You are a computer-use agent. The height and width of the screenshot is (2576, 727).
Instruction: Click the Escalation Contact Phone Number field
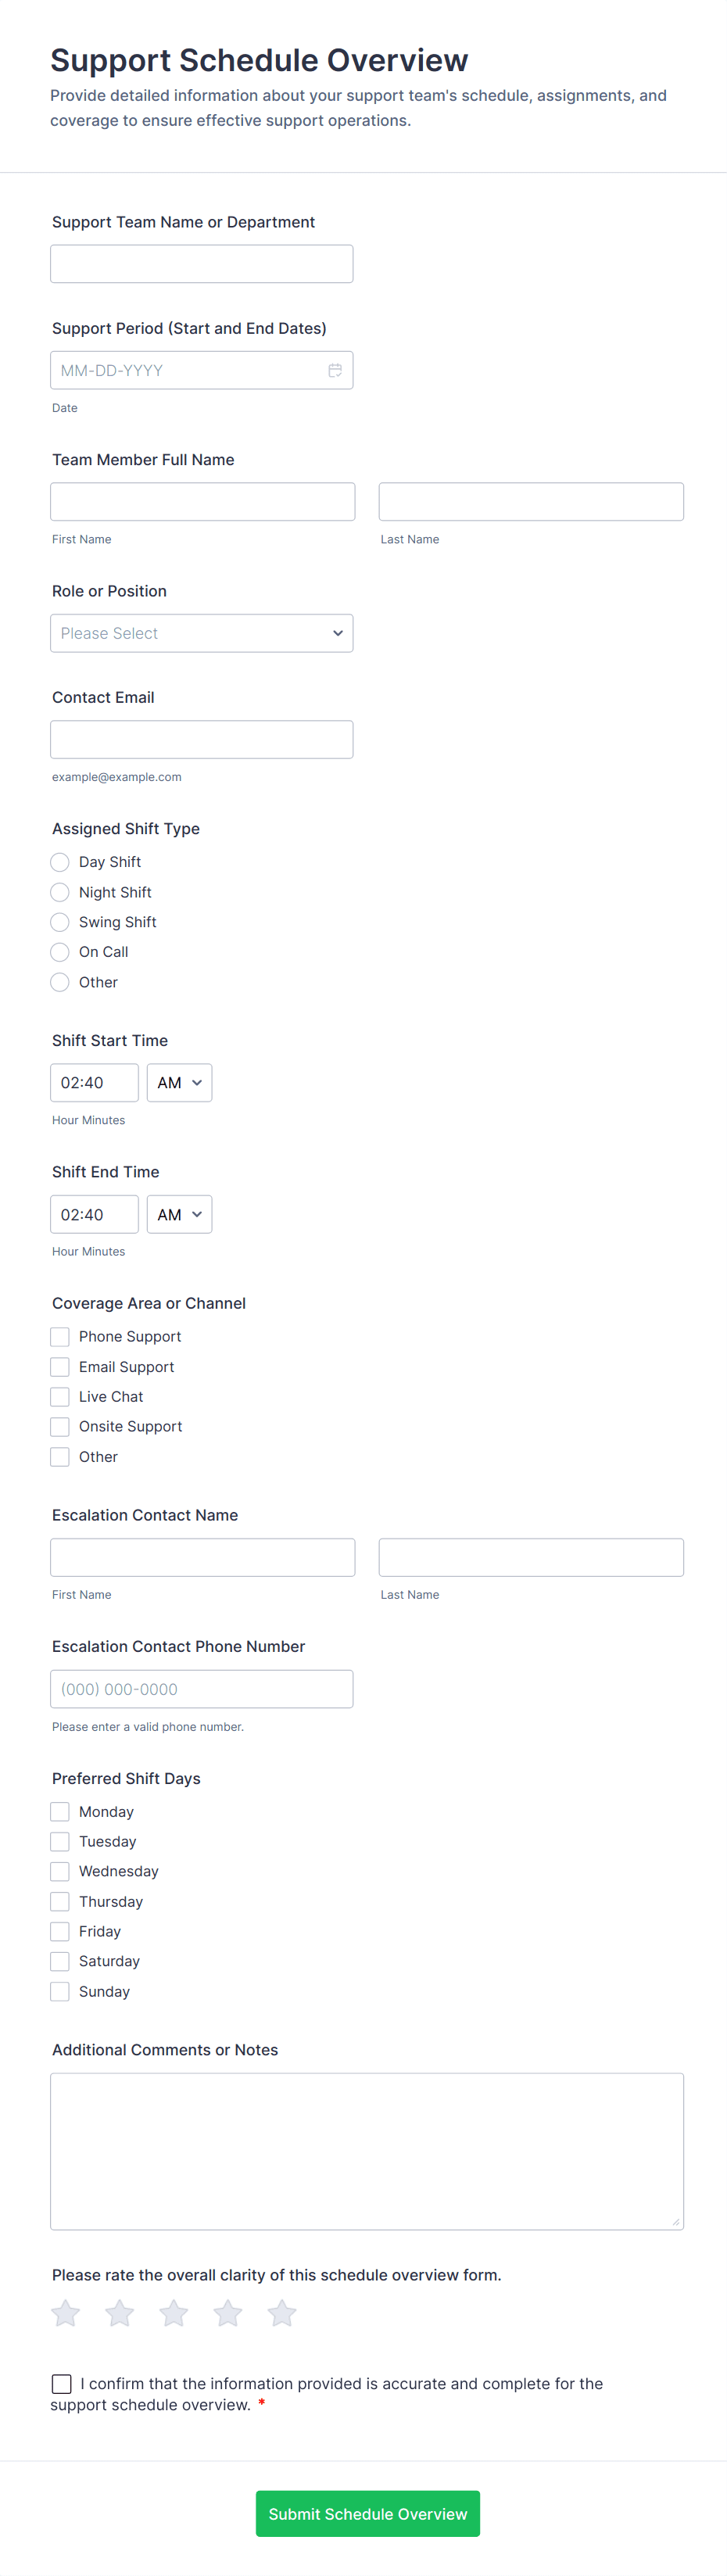coord(201,1689)
